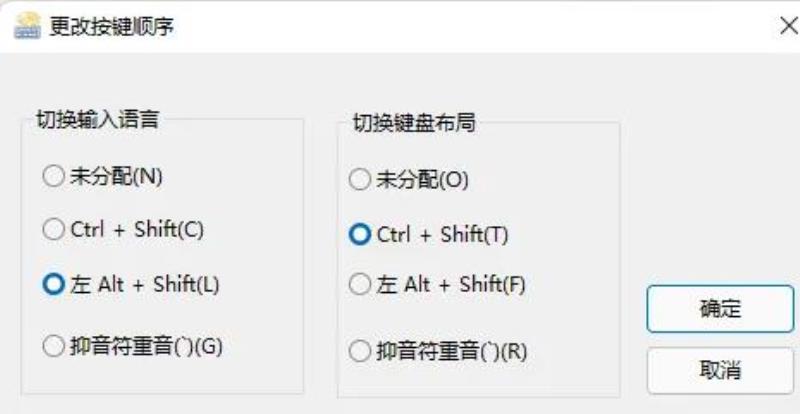Screen dimensions: 800x414
Task: Click the 取消 button
Action: 720,371
